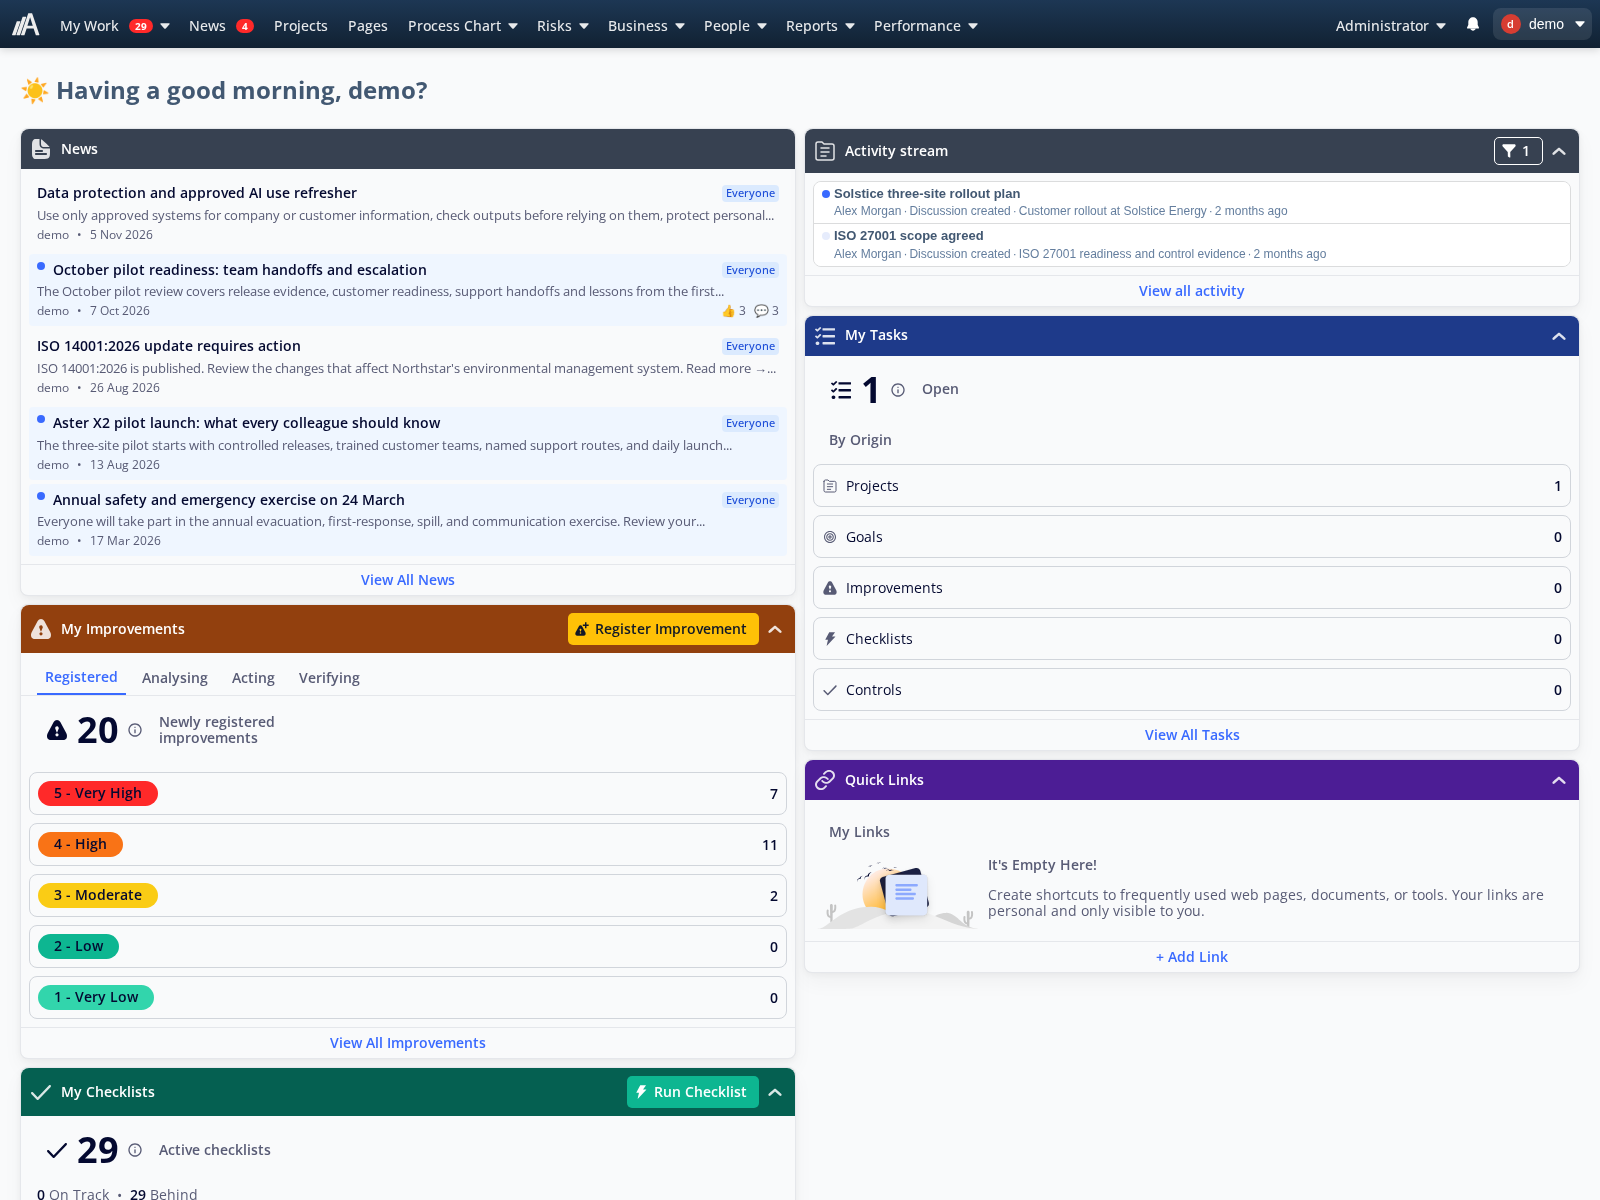Switch to the Analysing tab

click(175, 678)
